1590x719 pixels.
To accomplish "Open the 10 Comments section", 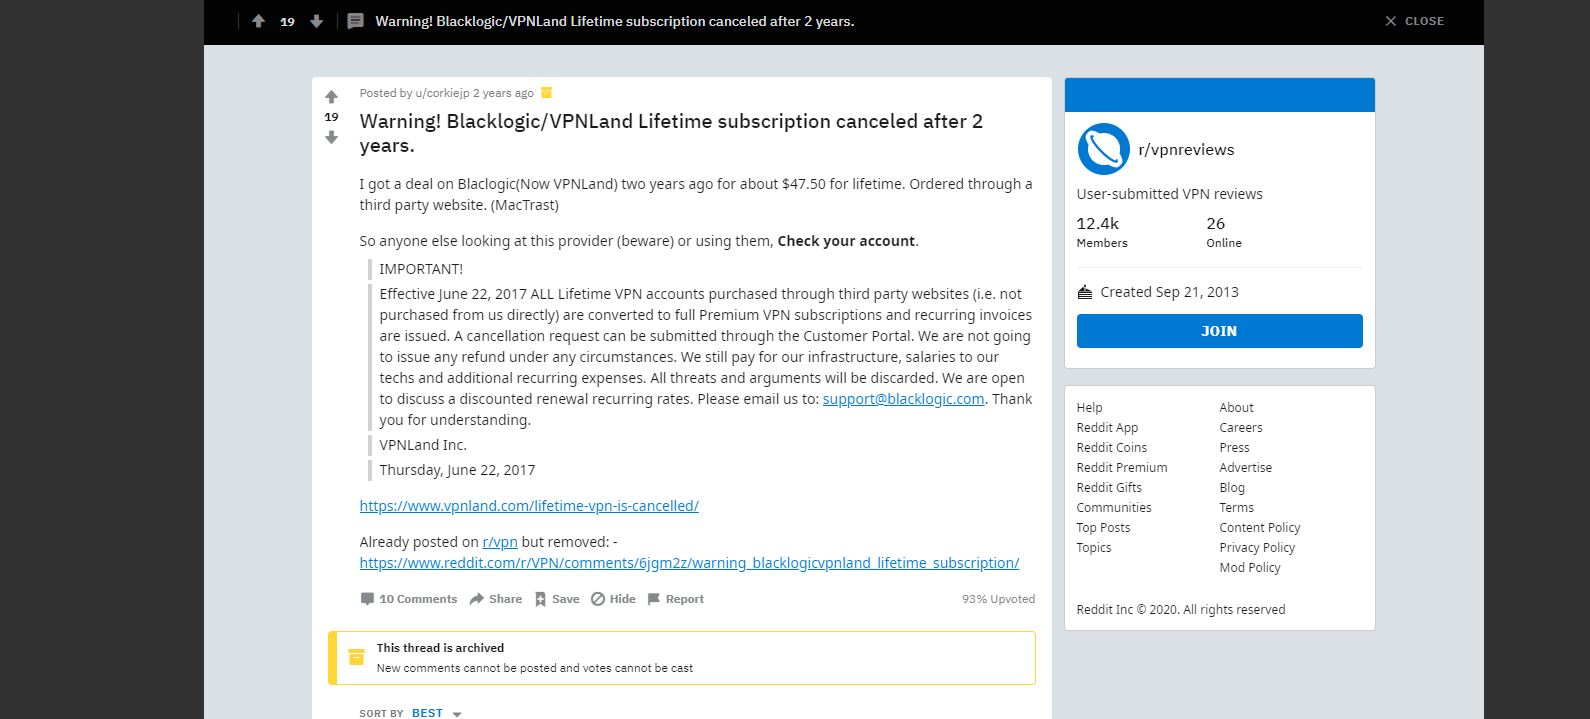I will (408, 599).
